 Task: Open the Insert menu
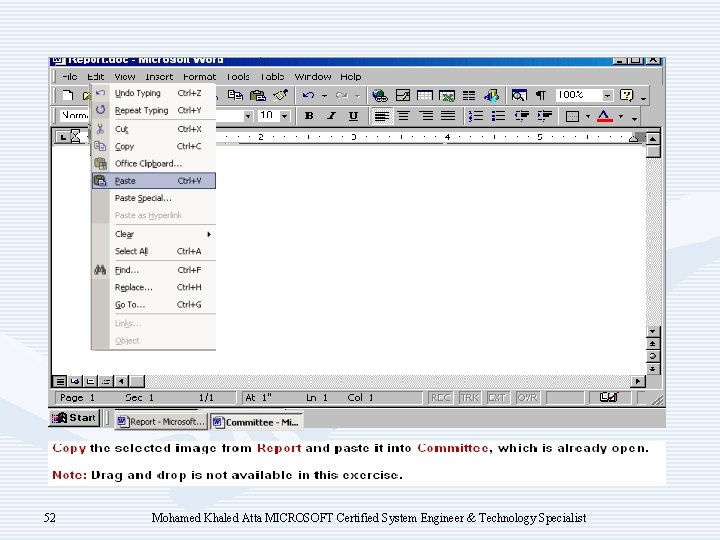click(x=159, y=77)
